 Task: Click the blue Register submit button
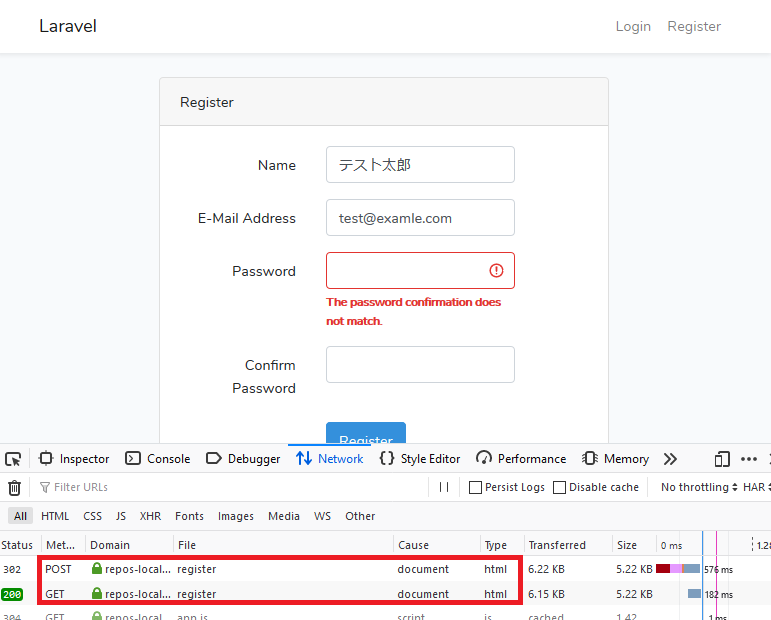click(366, 436)
